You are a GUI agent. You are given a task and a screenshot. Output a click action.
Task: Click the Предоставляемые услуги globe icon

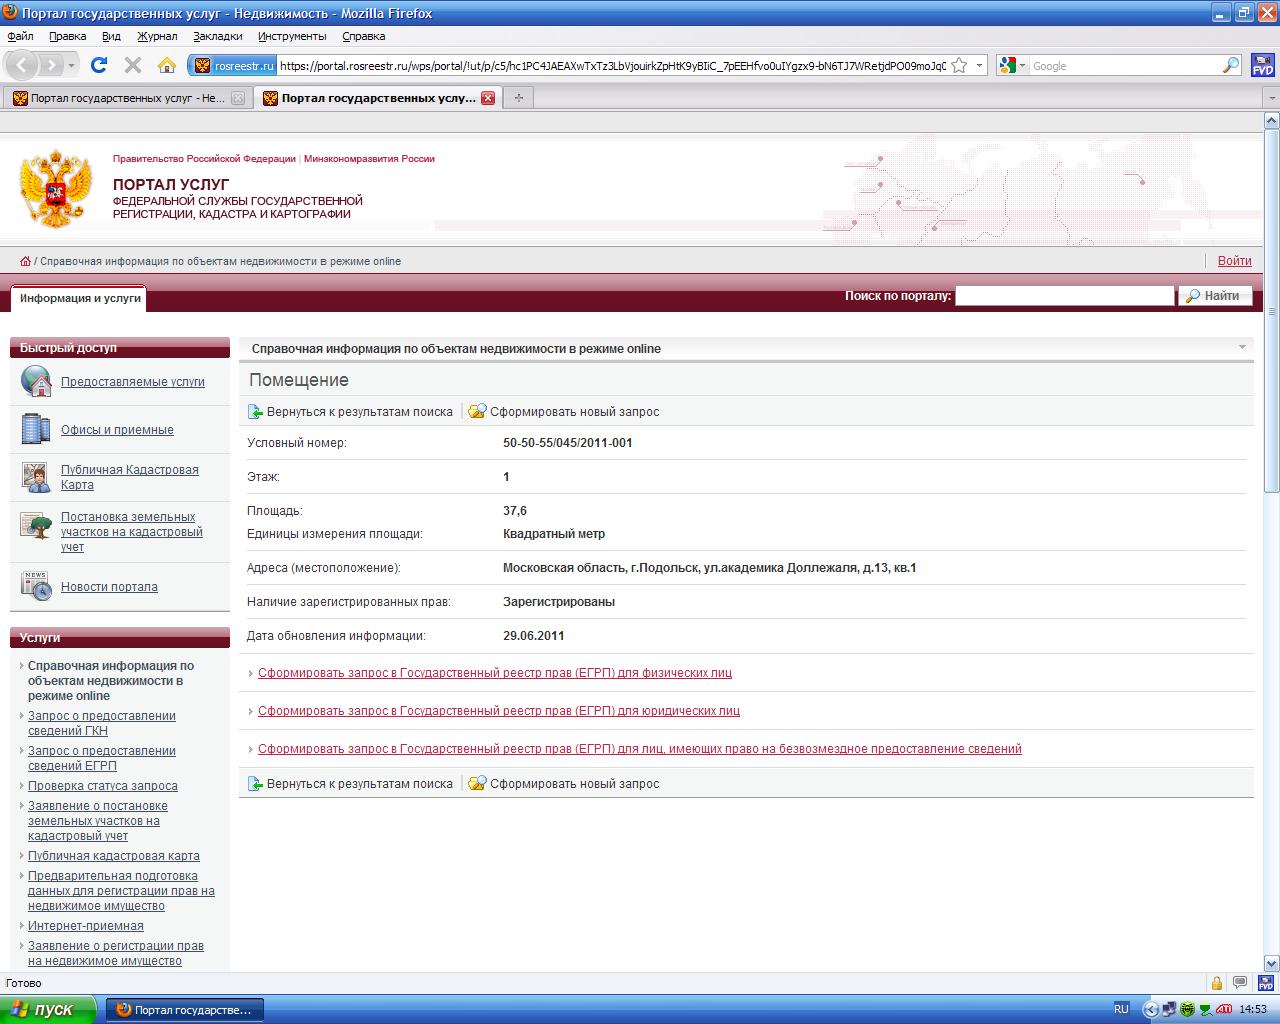click(x=36, y=381)
